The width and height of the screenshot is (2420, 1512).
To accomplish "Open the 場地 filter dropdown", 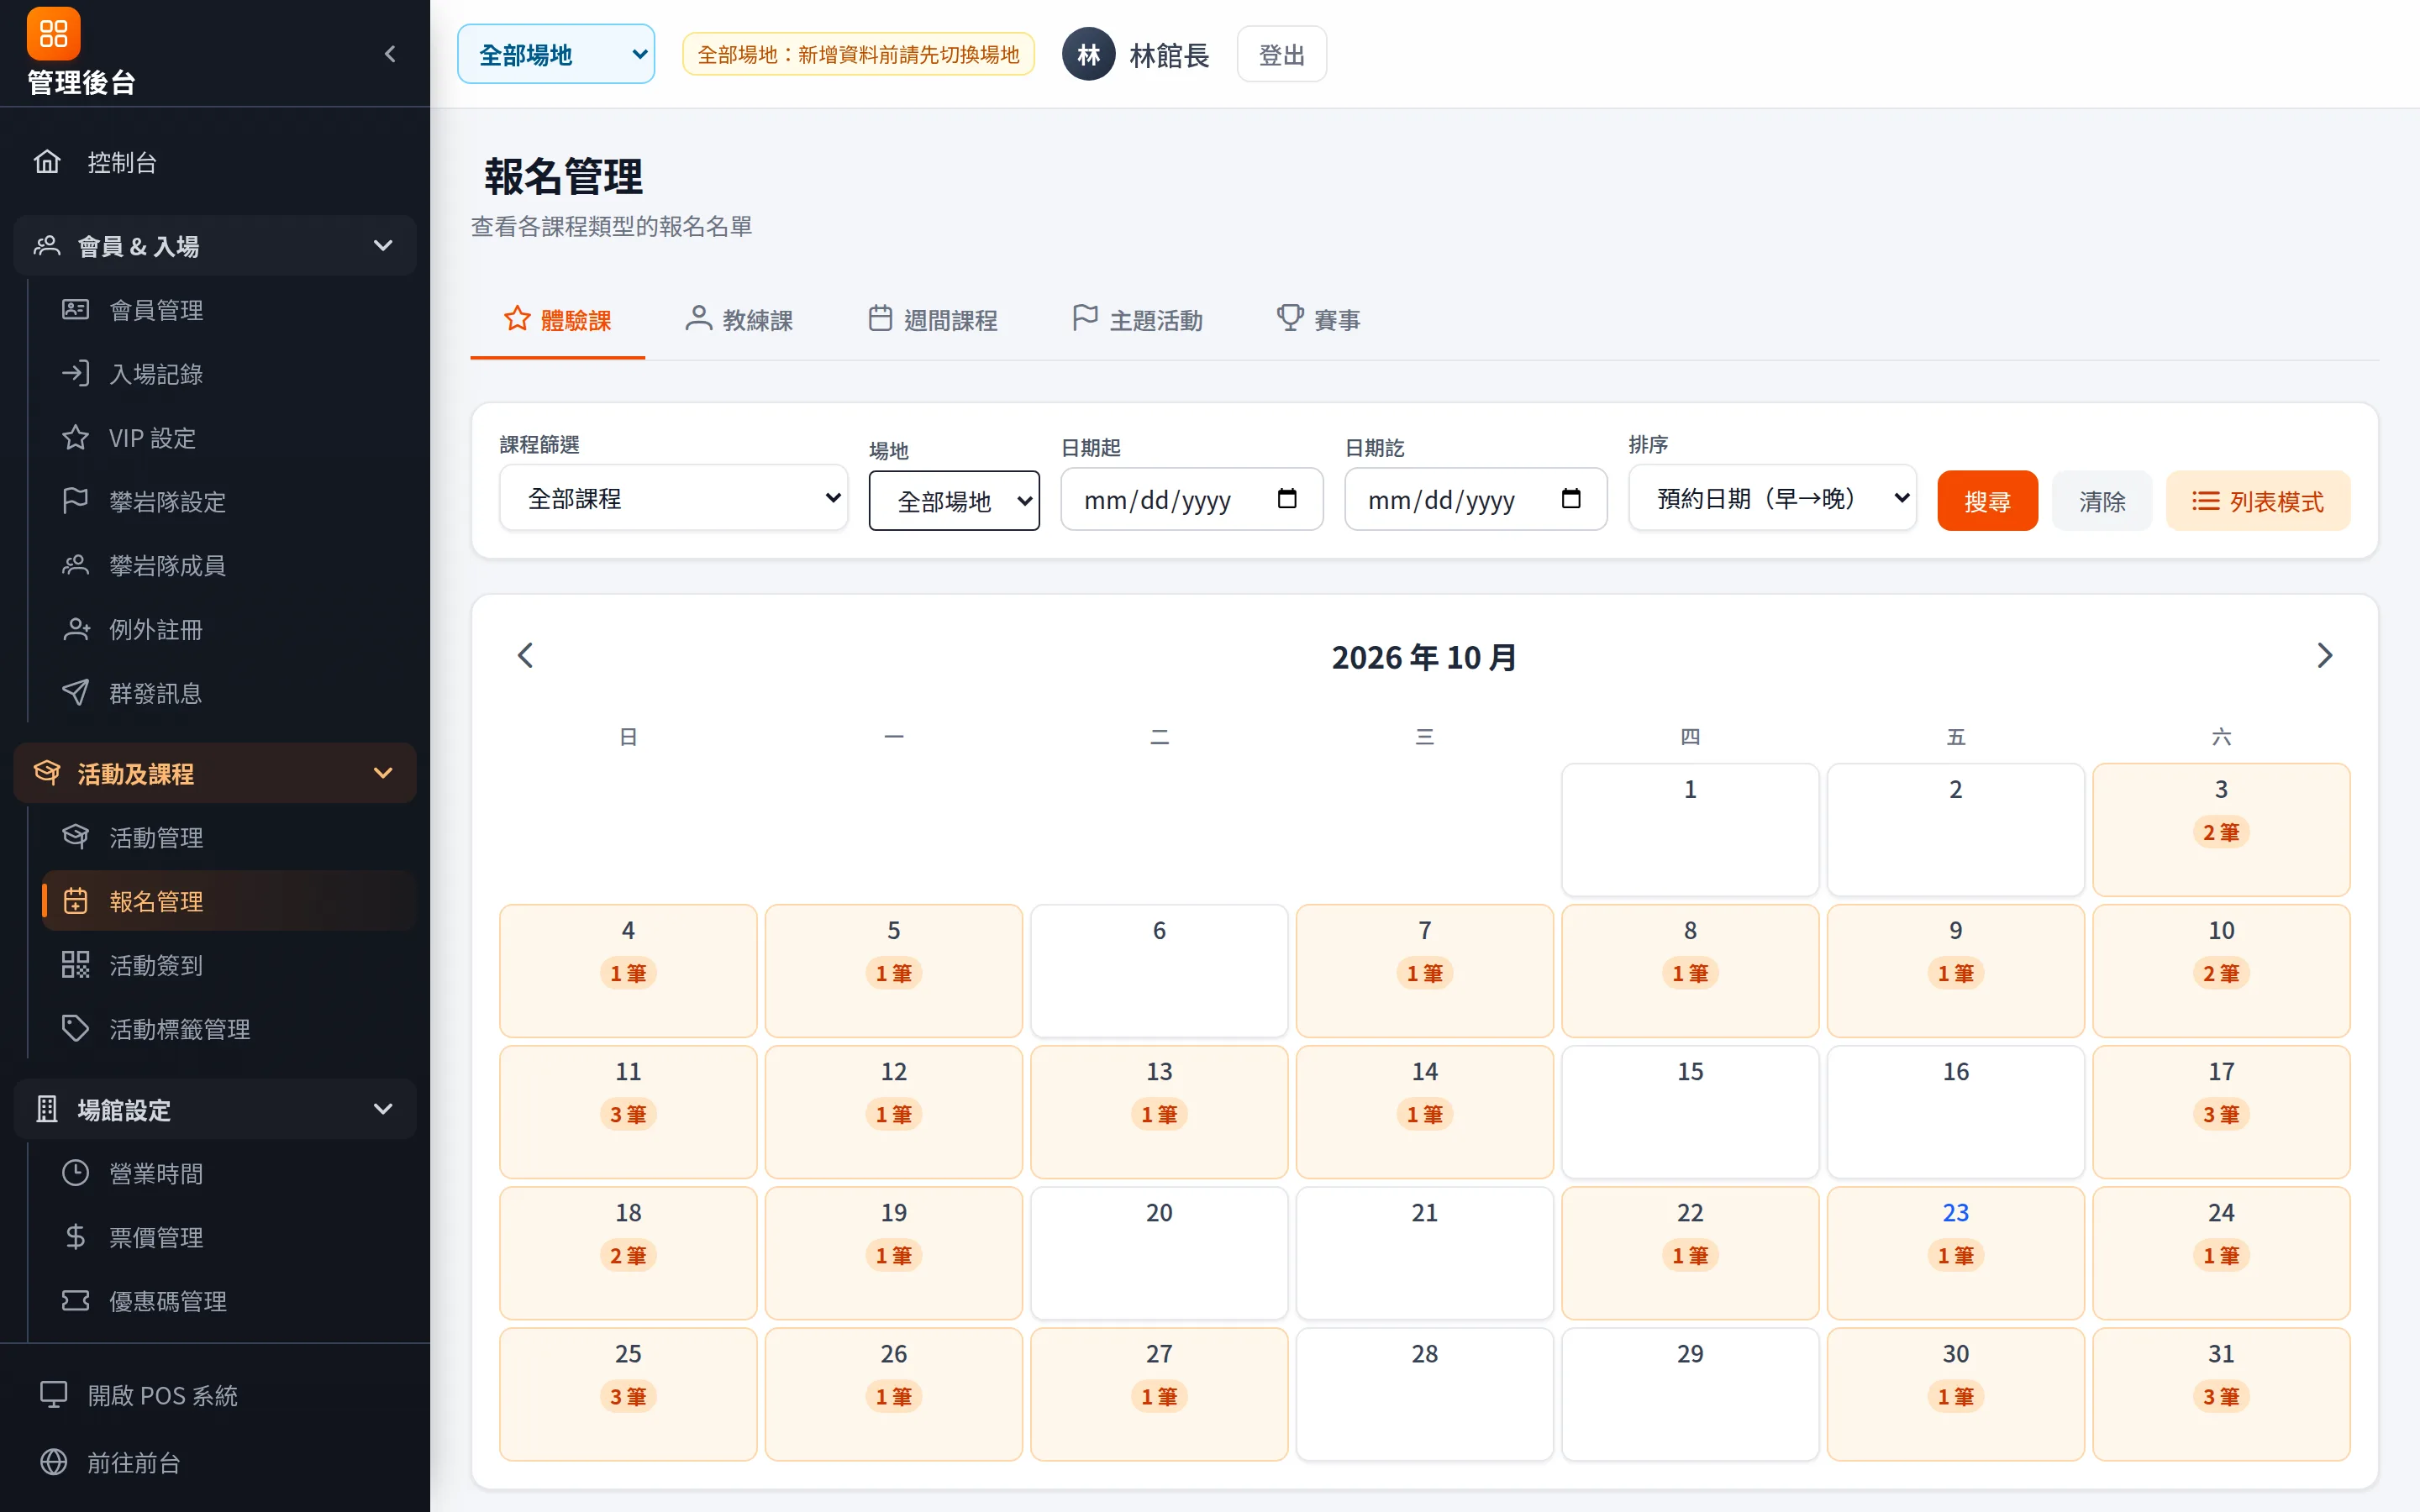I will (954, 500).
